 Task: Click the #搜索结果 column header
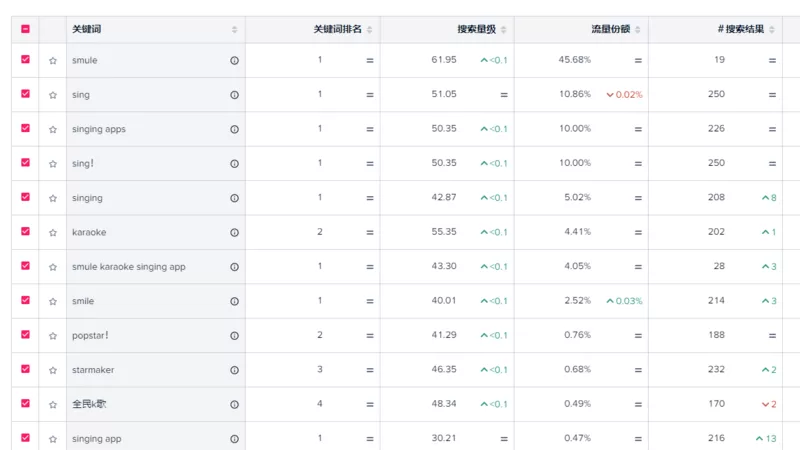tap(740, 29)
